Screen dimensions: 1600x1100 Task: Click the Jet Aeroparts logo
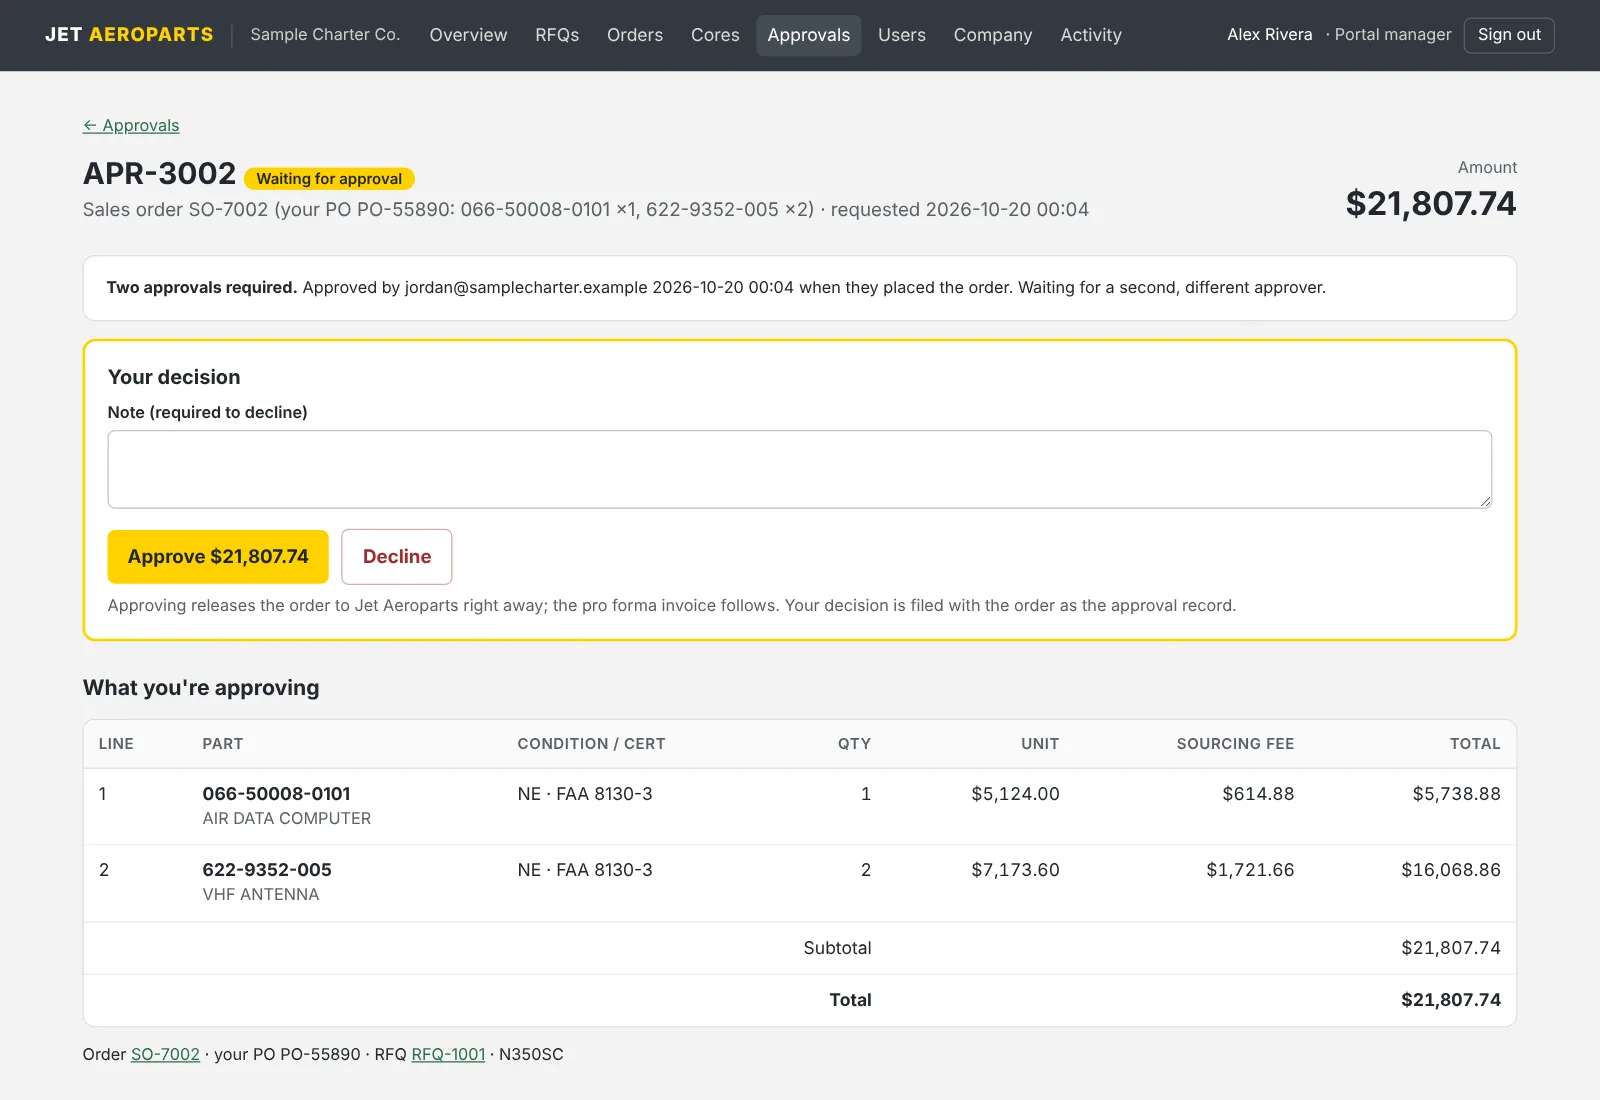point(129,35)
